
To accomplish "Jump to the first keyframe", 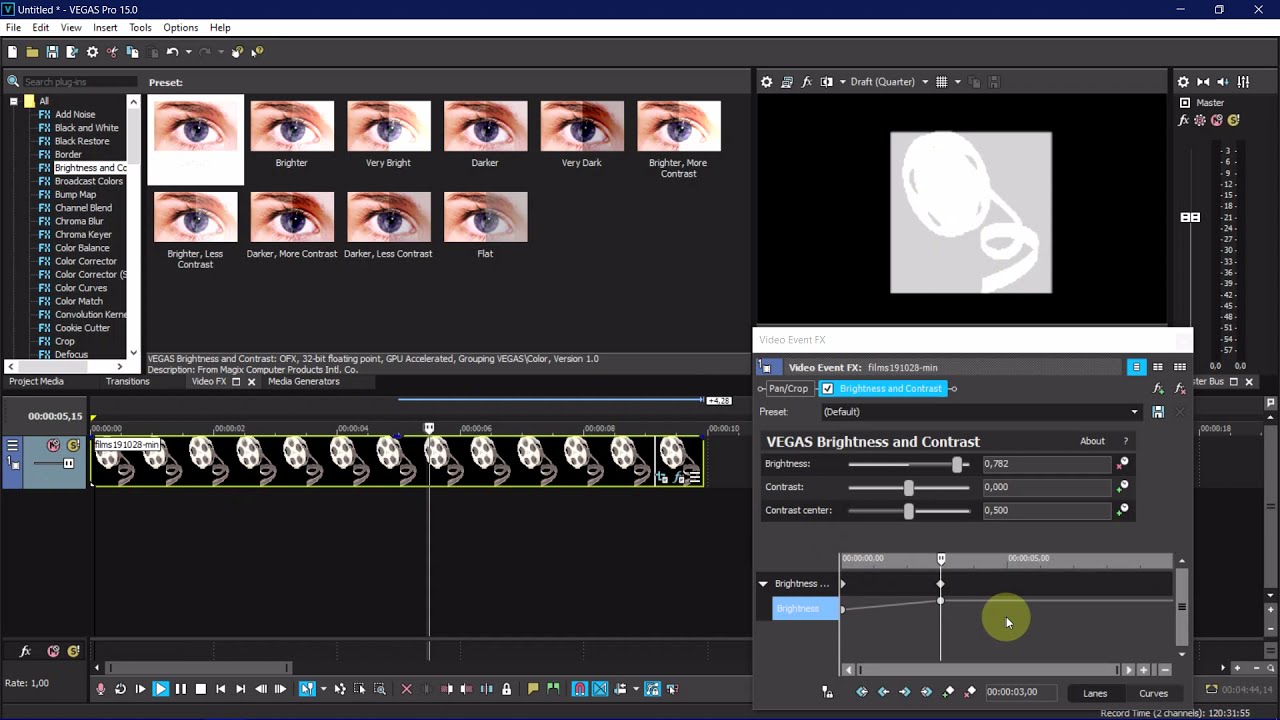I will tap(862, 692).
